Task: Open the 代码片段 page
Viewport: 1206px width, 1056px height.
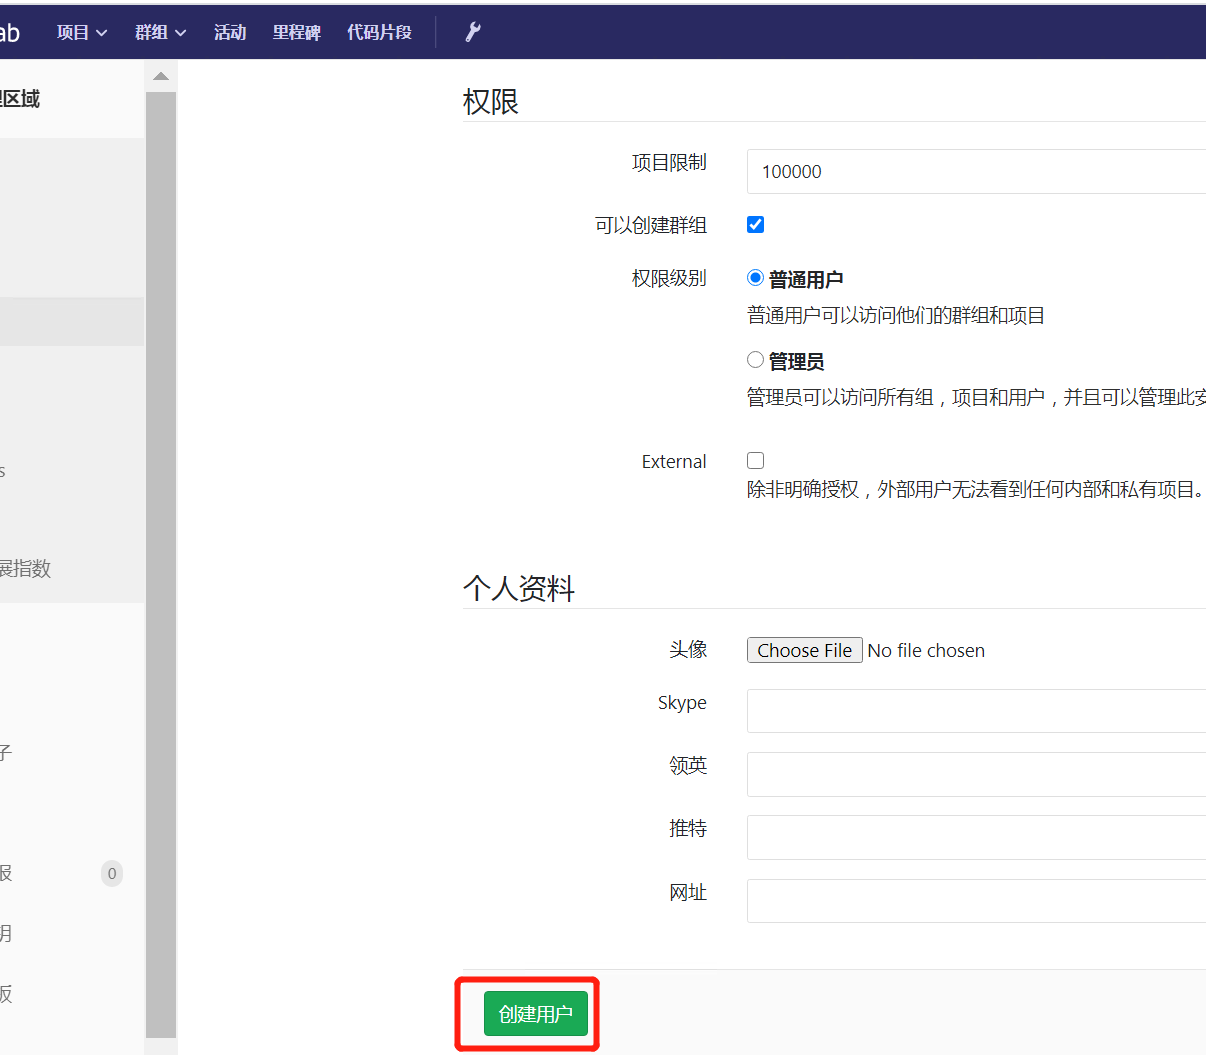Action: click(378, 31)
